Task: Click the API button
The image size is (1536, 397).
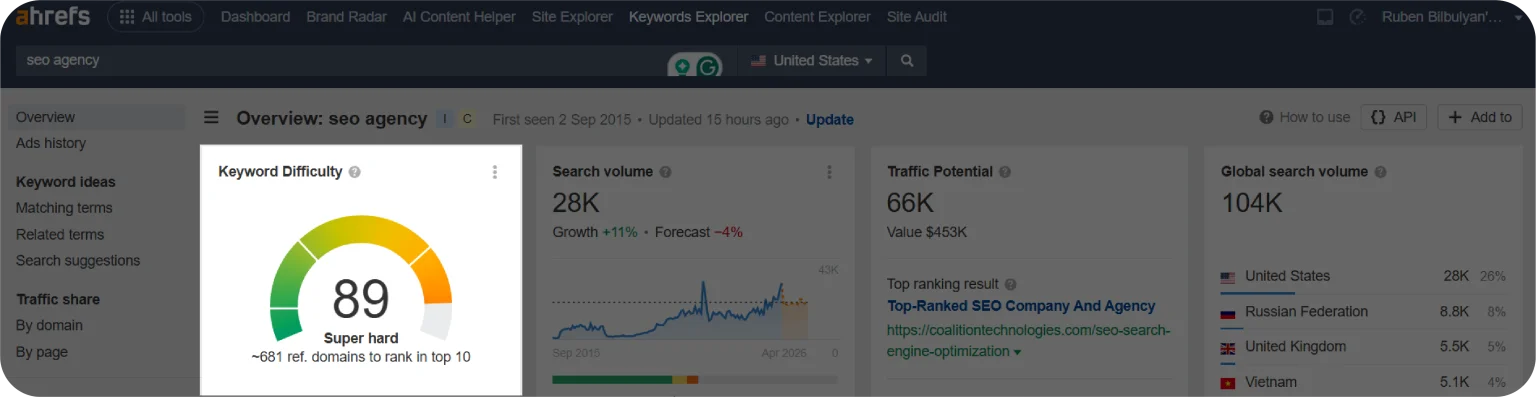Action: (1393, 117)
